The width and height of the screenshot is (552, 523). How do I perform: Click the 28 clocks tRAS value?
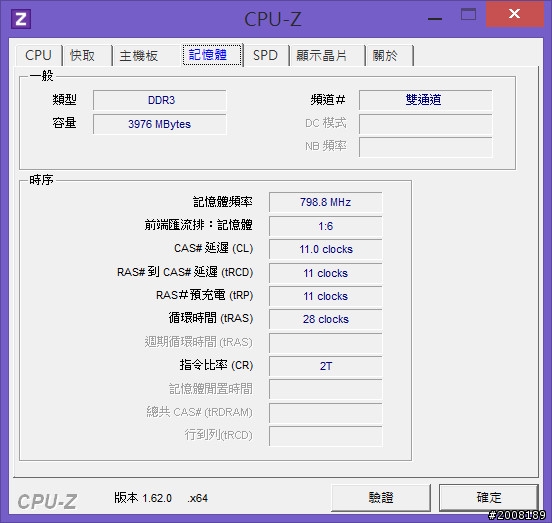click(x=326, y=319)
